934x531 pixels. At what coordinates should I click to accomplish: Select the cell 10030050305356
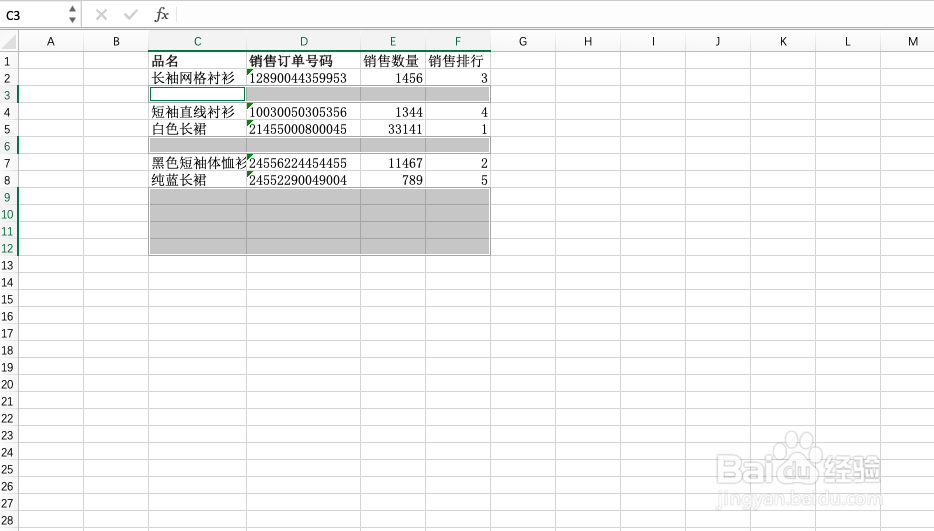304,112
